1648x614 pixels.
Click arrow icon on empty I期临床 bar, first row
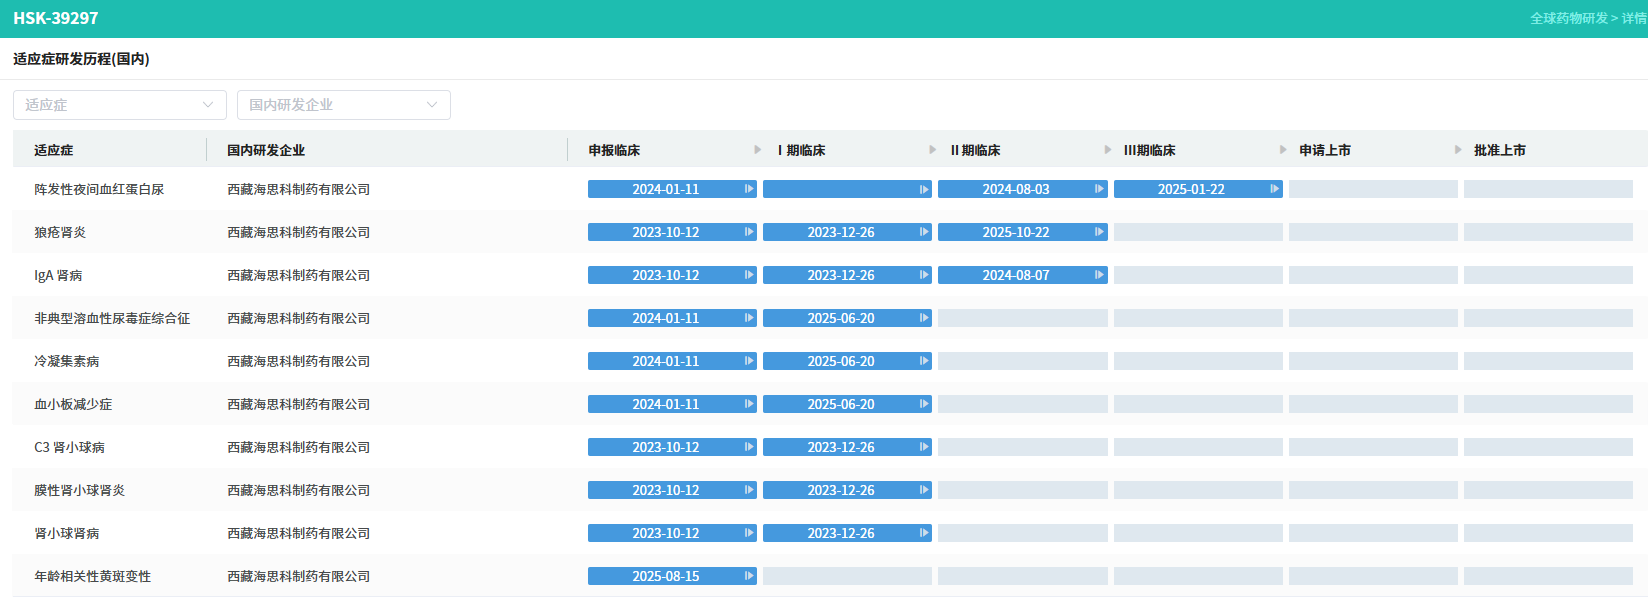[924, 189]
